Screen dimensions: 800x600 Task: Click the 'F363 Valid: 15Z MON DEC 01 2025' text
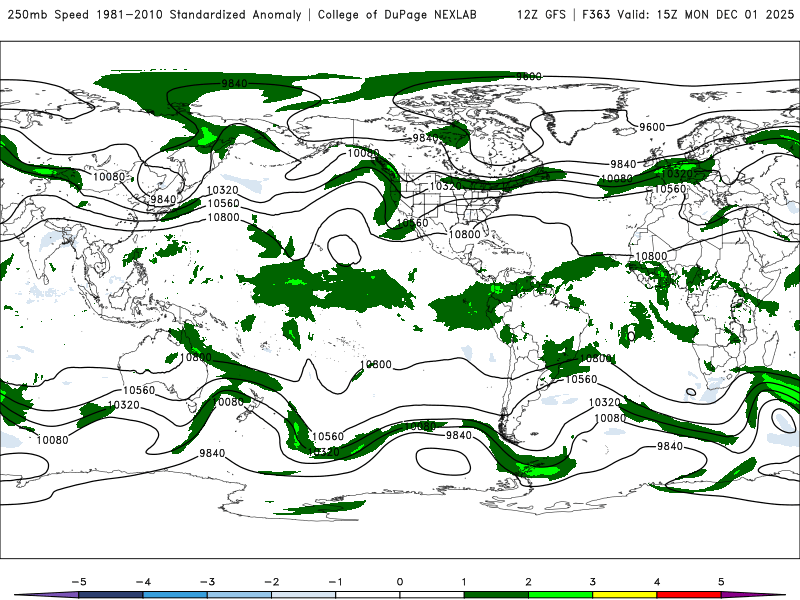688,15
